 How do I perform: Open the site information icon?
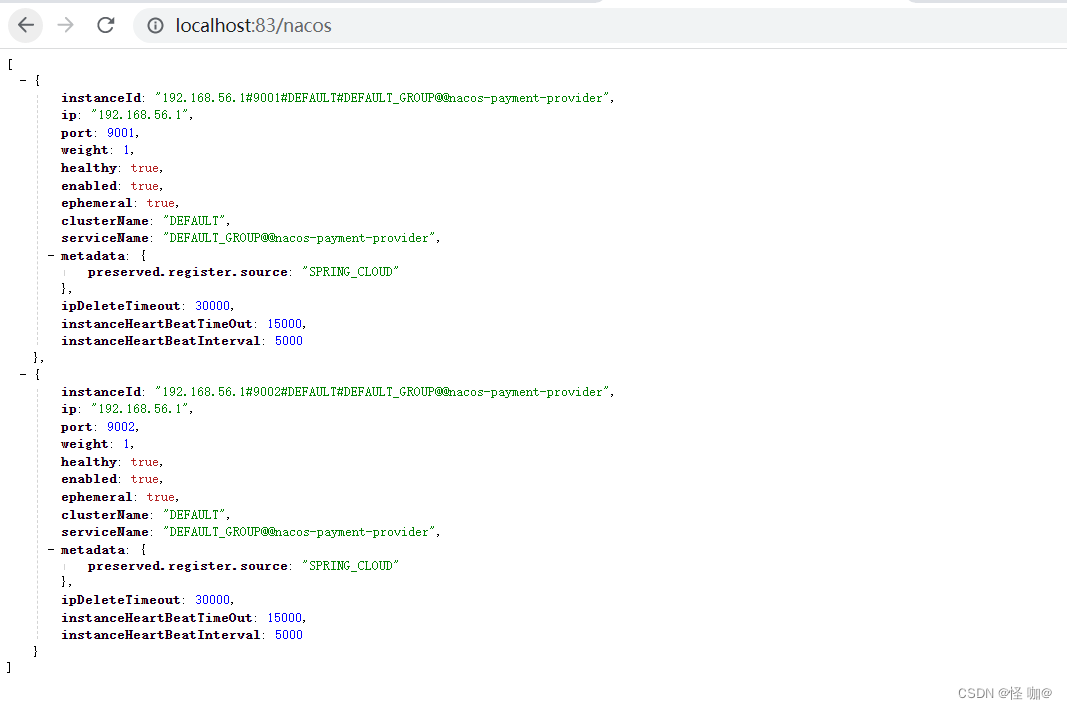pos(155,26)
